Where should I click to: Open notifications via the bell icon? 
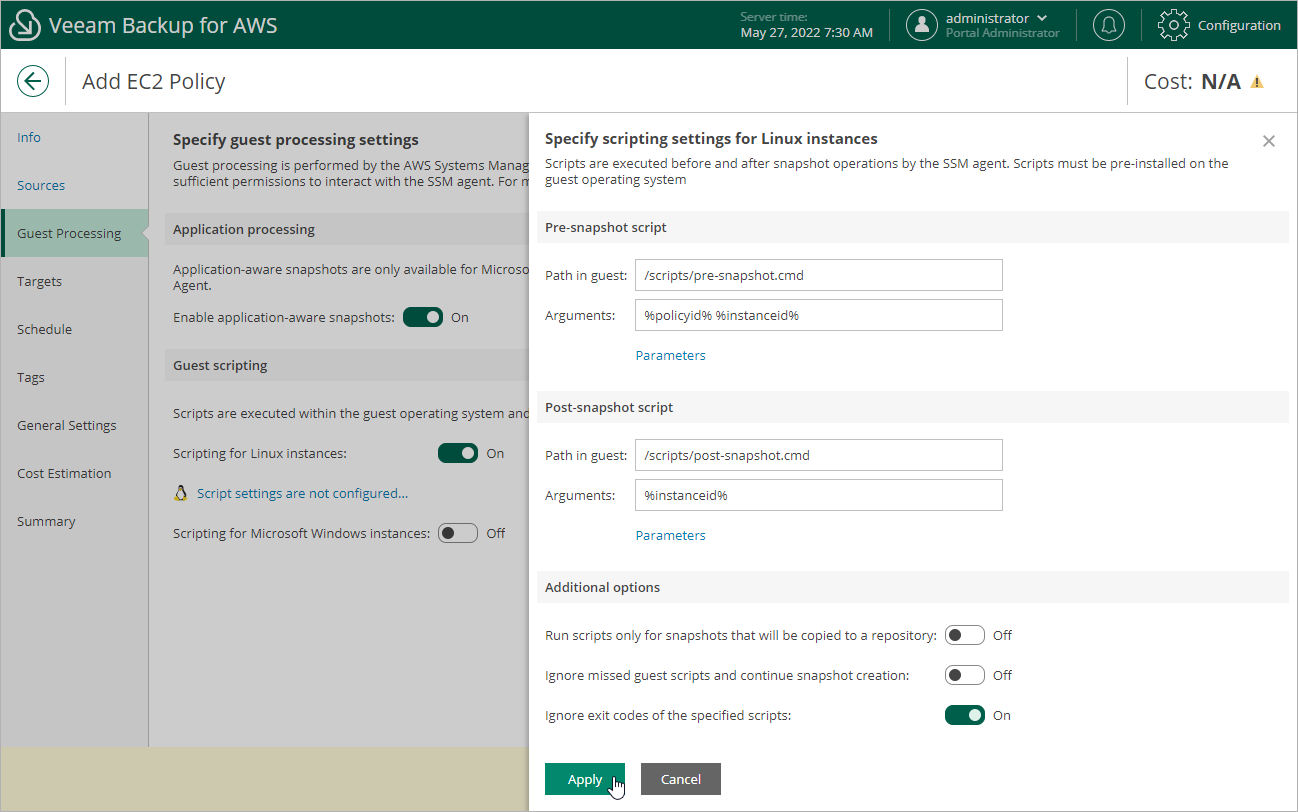(1108, 25)
